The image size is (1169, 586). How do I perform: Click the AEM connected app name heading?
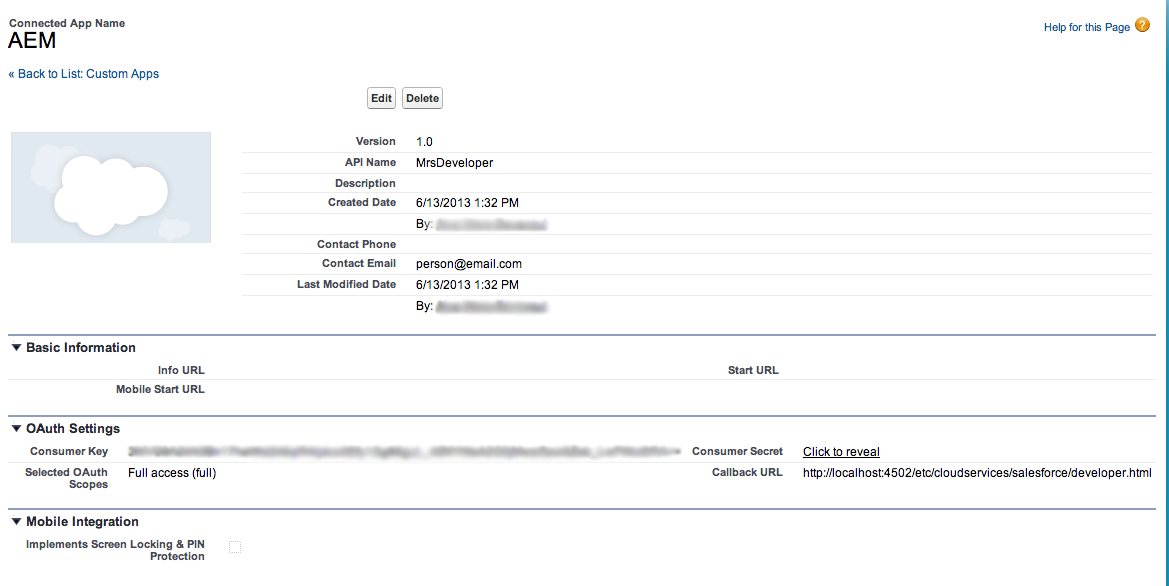[x=32, y=41]
